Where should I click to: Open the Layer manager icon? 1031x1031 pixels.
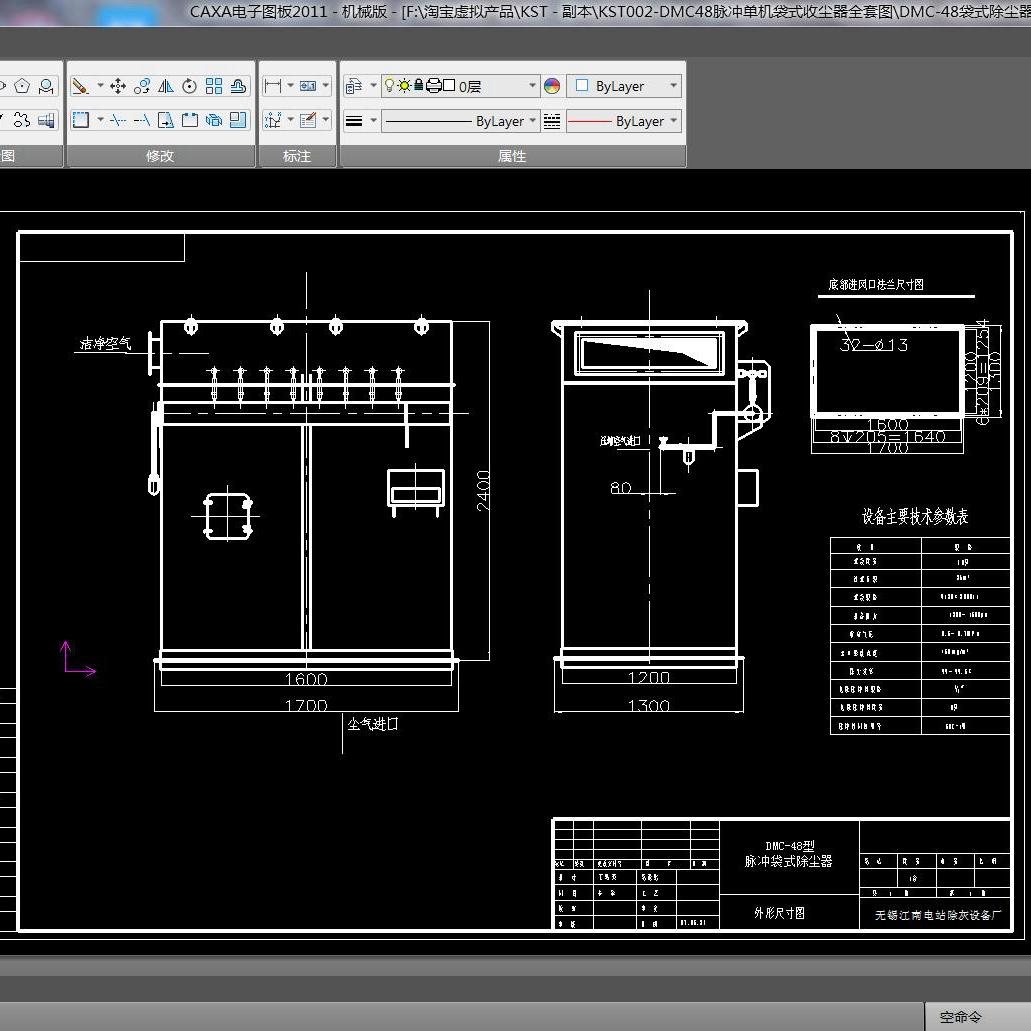pos(354,86)
